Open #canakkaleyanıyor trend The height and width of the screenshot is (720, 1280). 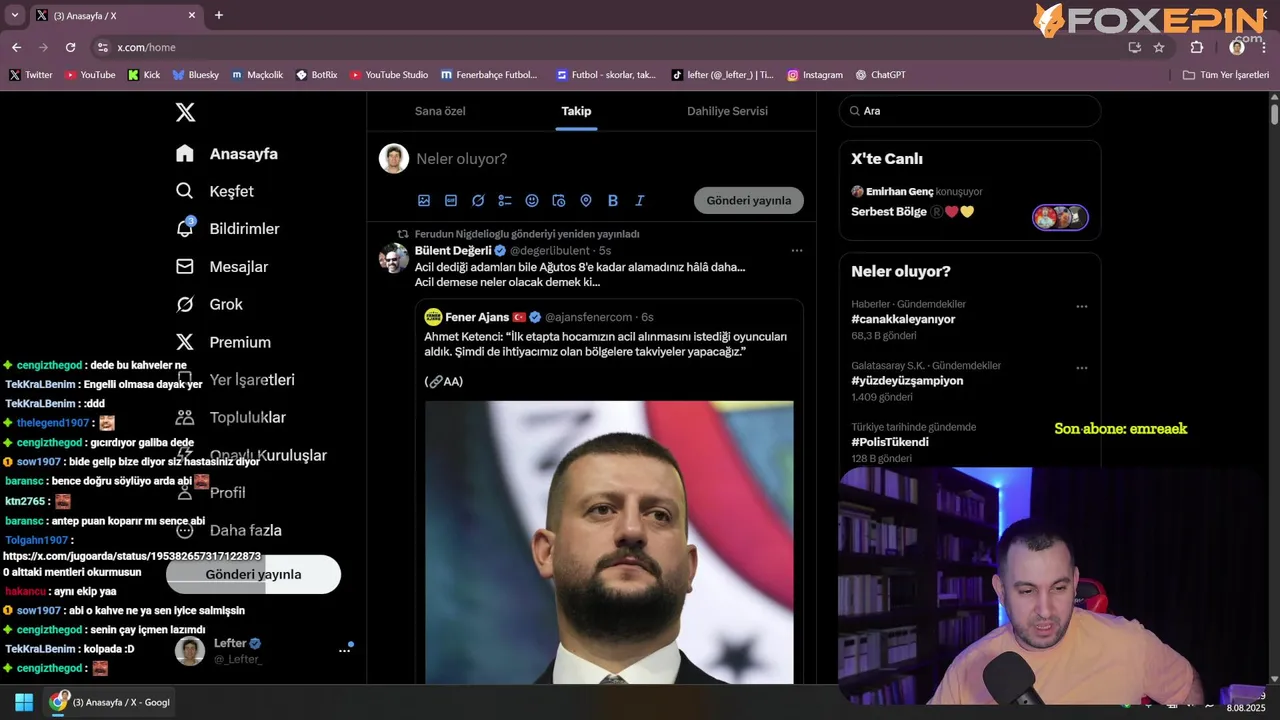pyautogui.click(x=903, y=319)
